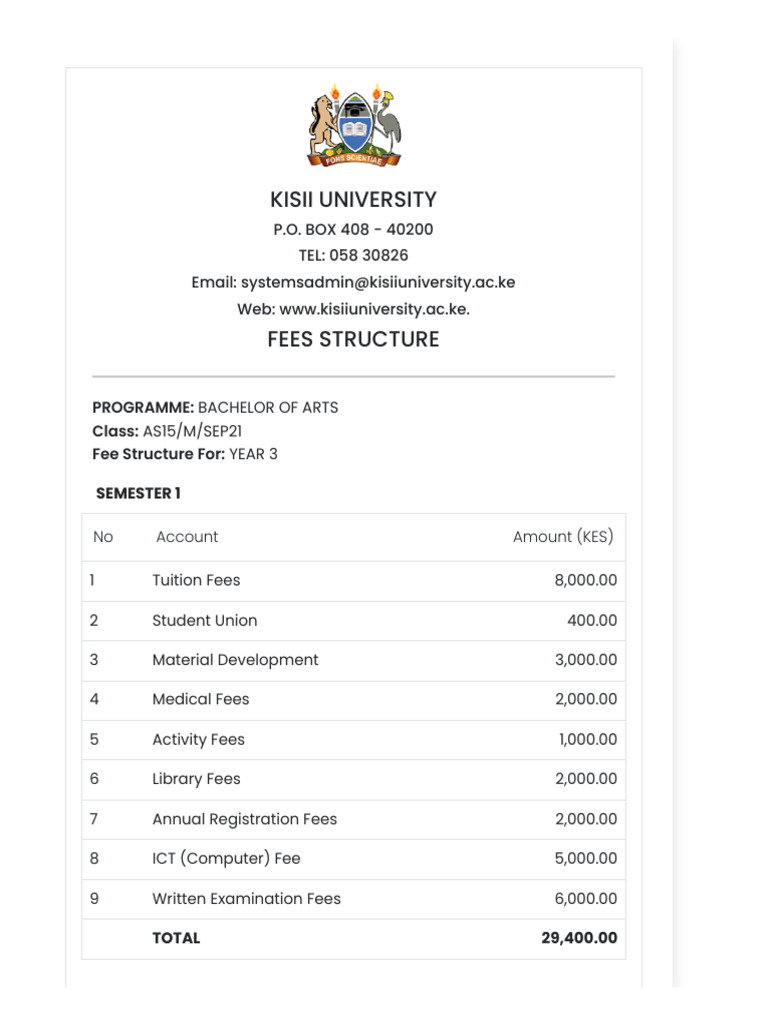Image resolution: width=768 pixels, height=1024 pixels.
Task: Click the Amount (KES) column header
Action: point(563,537)
